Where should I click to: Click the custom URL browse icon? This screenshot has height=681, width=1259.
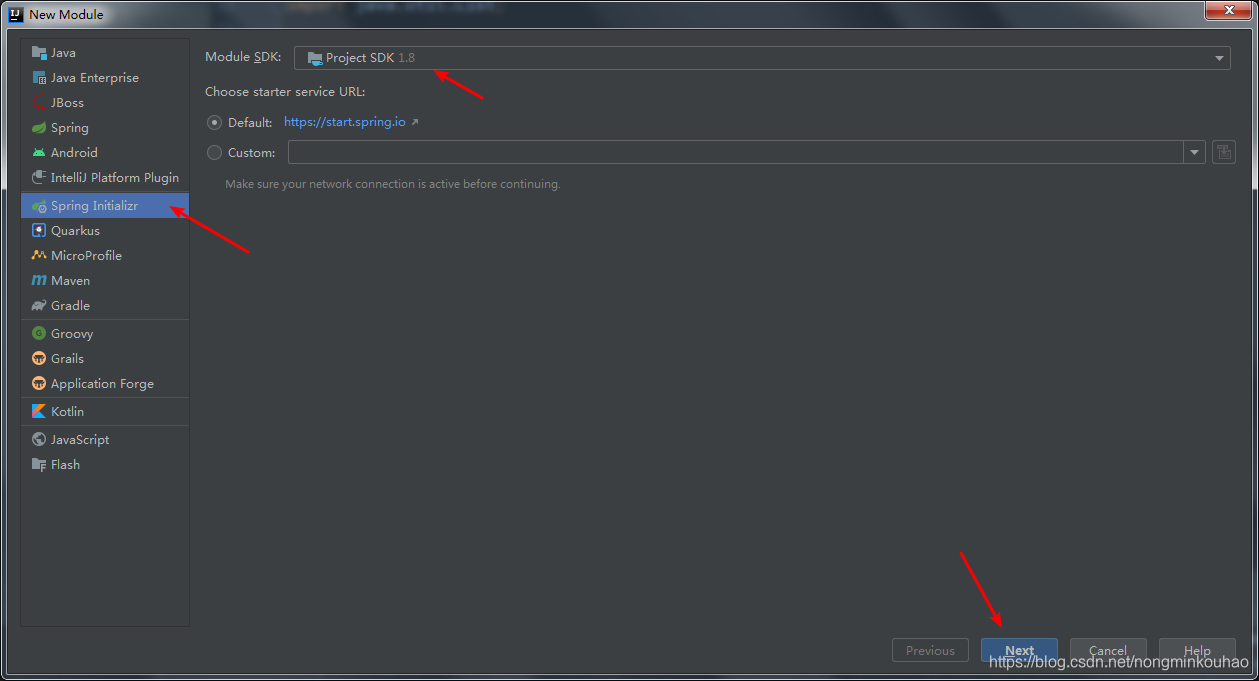pyautogui.click(x=1224, y=152)
